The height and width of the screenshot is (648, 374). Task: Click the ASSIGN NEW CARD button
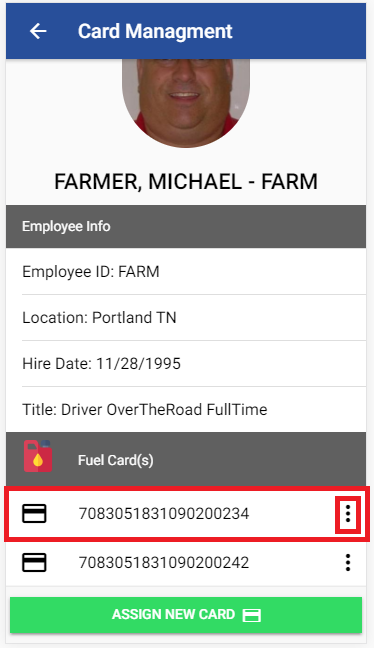point(186,615)
